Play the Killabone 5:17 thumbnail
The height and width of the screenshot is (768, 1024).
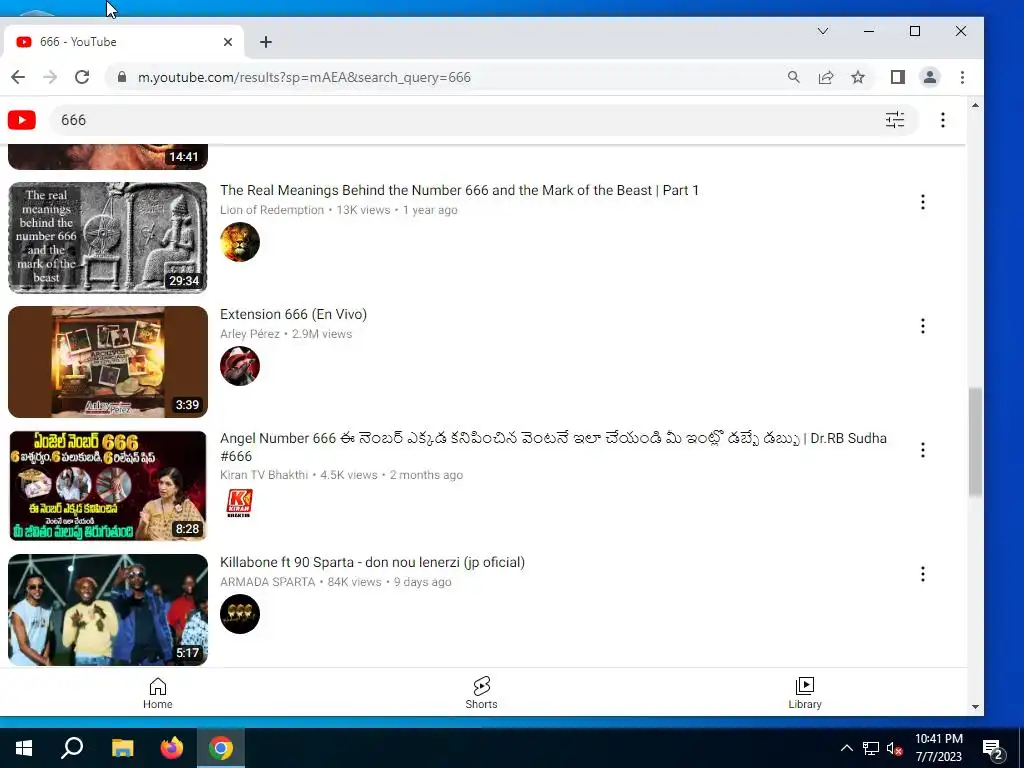[108, 610]
